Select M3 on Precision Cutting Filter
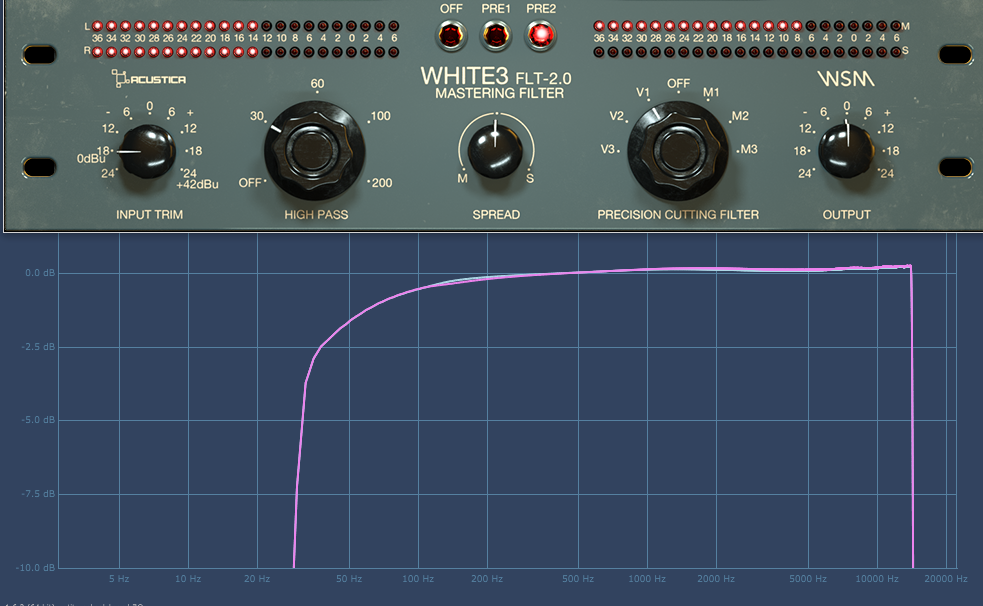Viewport: 983px width, 606px height. [749, 149]
